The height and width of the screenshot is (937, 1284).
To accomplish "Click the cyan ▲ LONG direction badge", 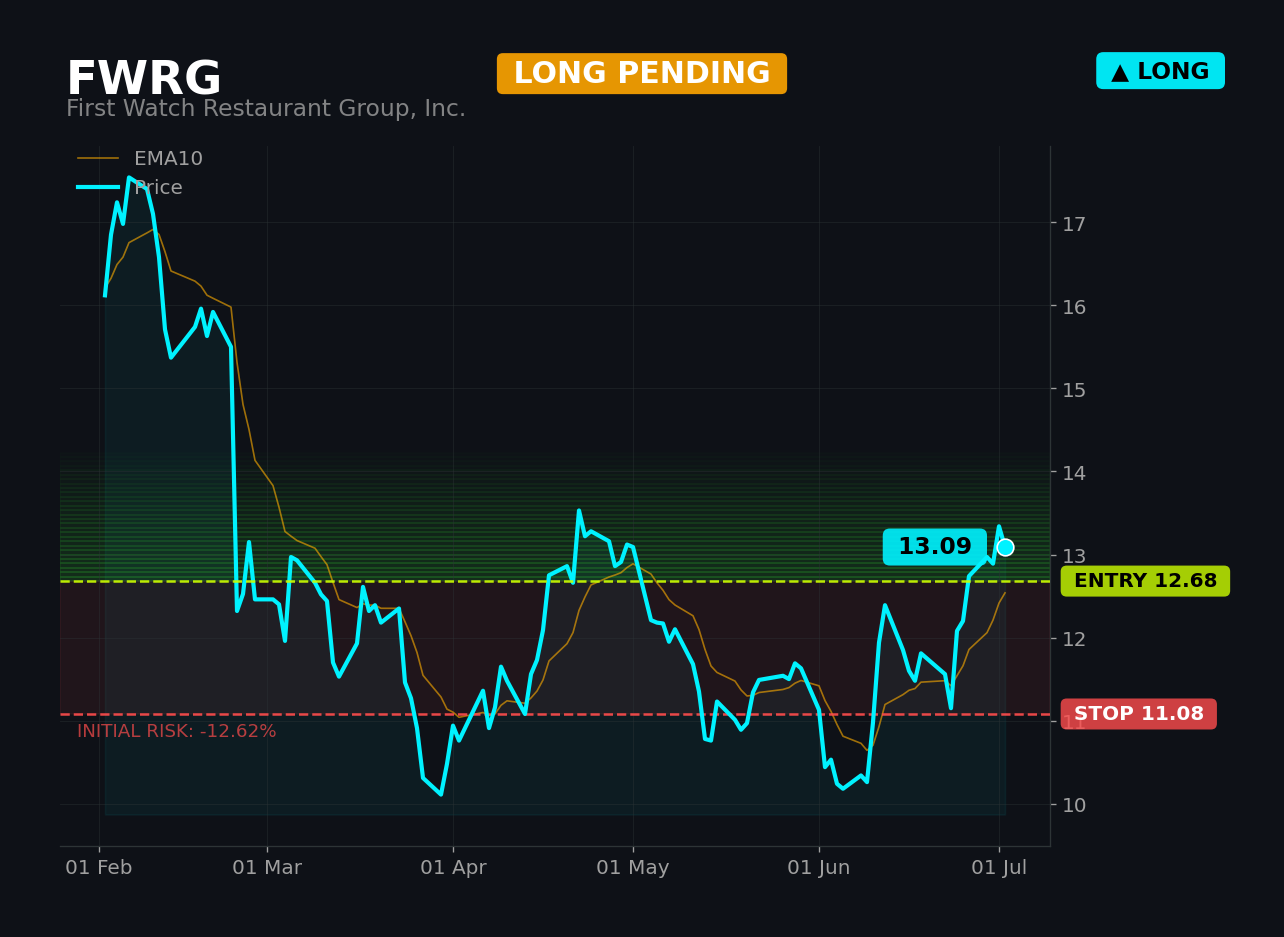I will (1160, 71).
